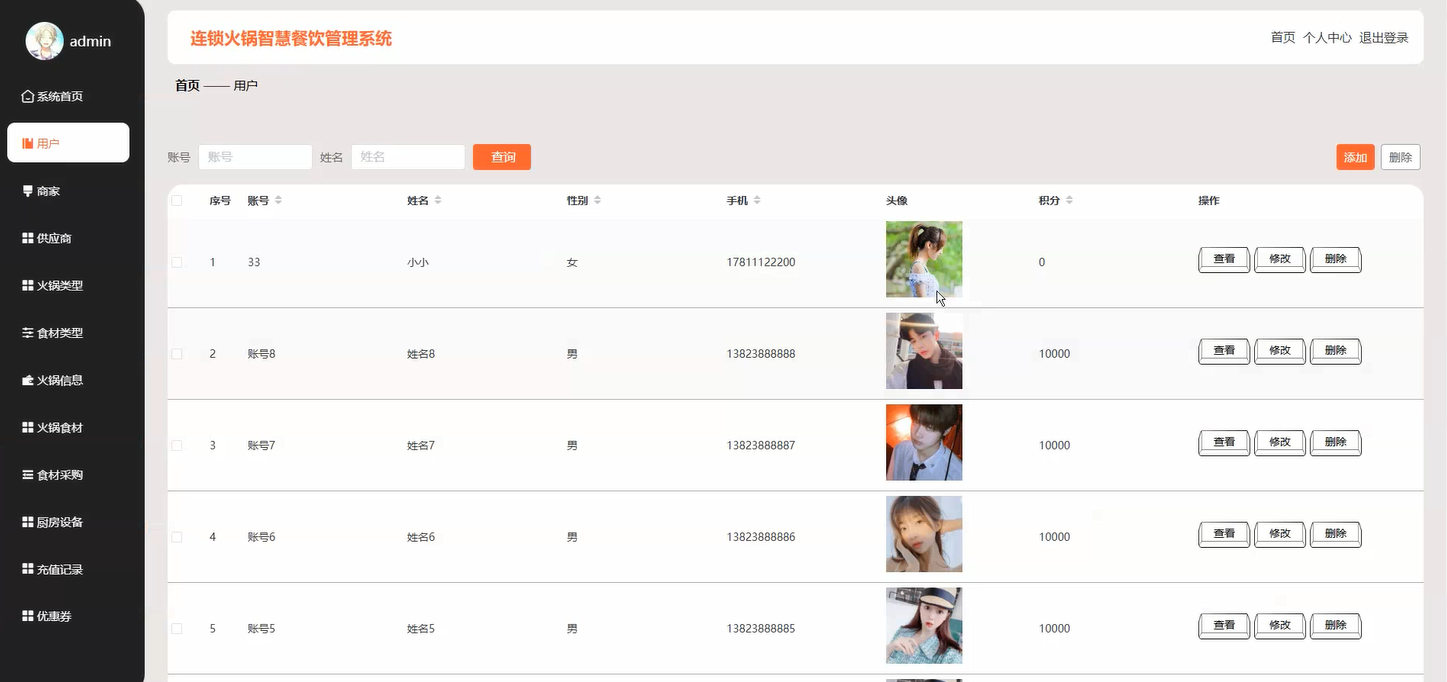Open 充值记录 in the sidebar
Viewport: 1447px width, 682px height.
pos(52,569)
